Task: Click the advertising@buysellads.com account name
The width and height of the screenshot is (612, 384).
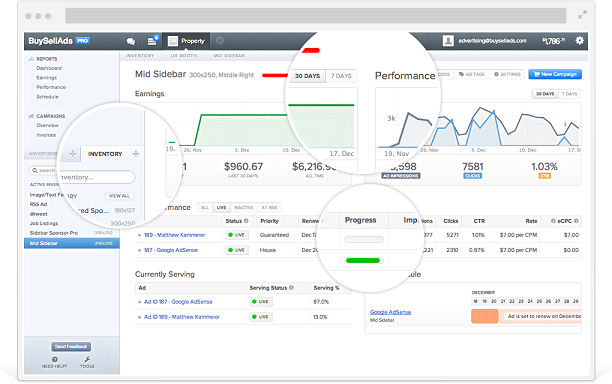Action: [x=492, y=41]
